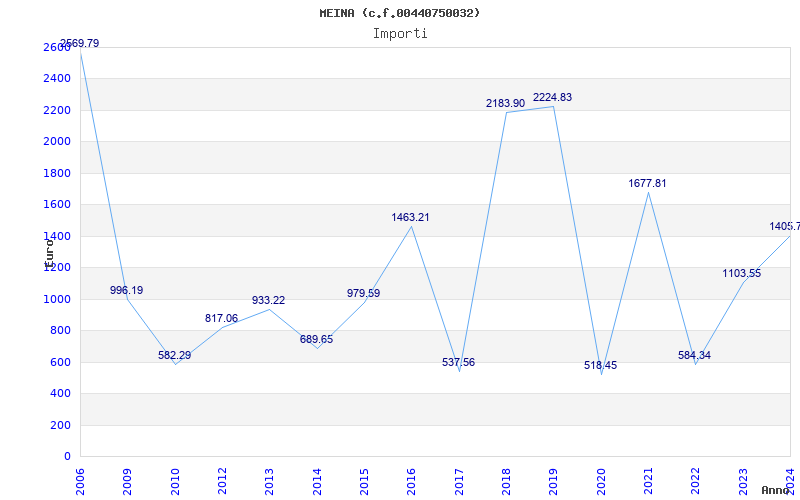Click the y-axis value 2000
Image resolution: width=800 pixels, height=500 pixels.
pos(57,141)
